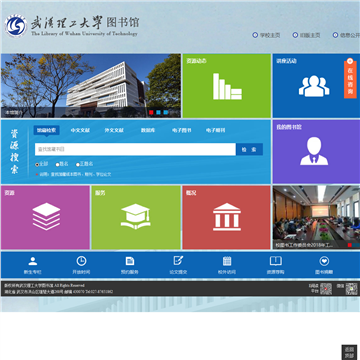
Task: Focus the catalog search input field
Action: coord(135,150)
